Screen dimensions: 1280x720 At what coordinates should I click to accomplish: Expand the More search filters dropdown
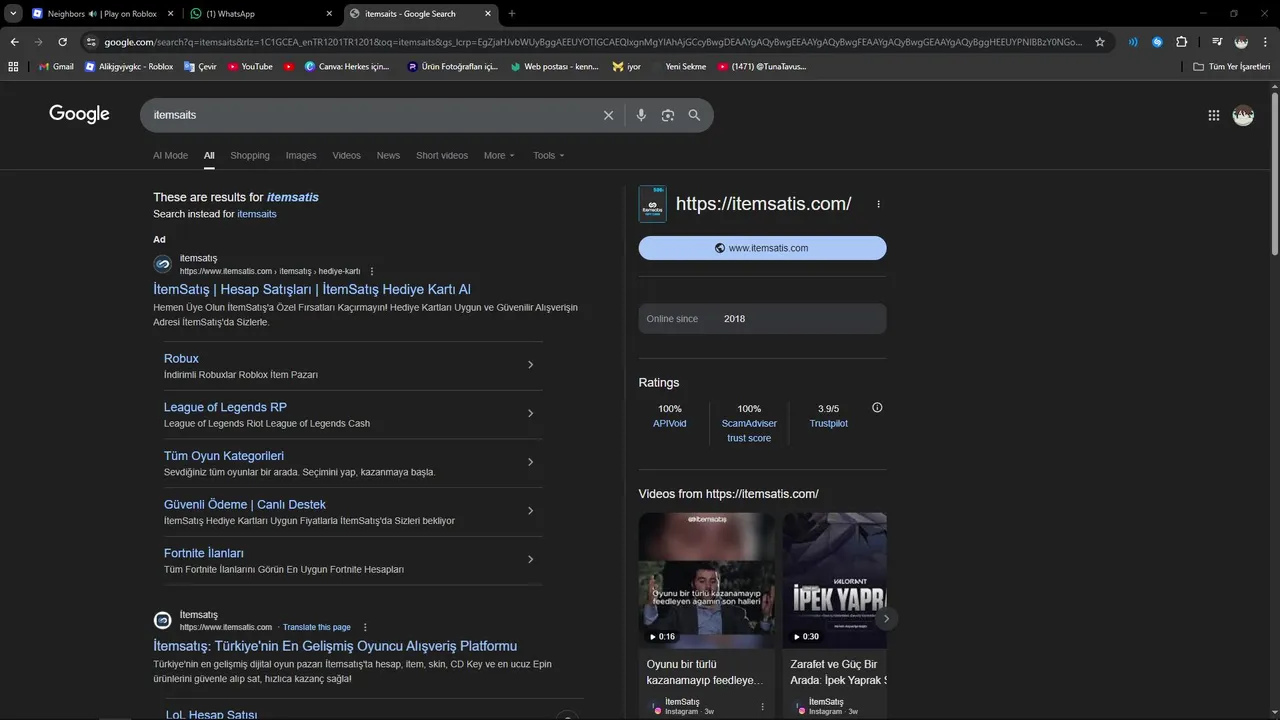499,155
